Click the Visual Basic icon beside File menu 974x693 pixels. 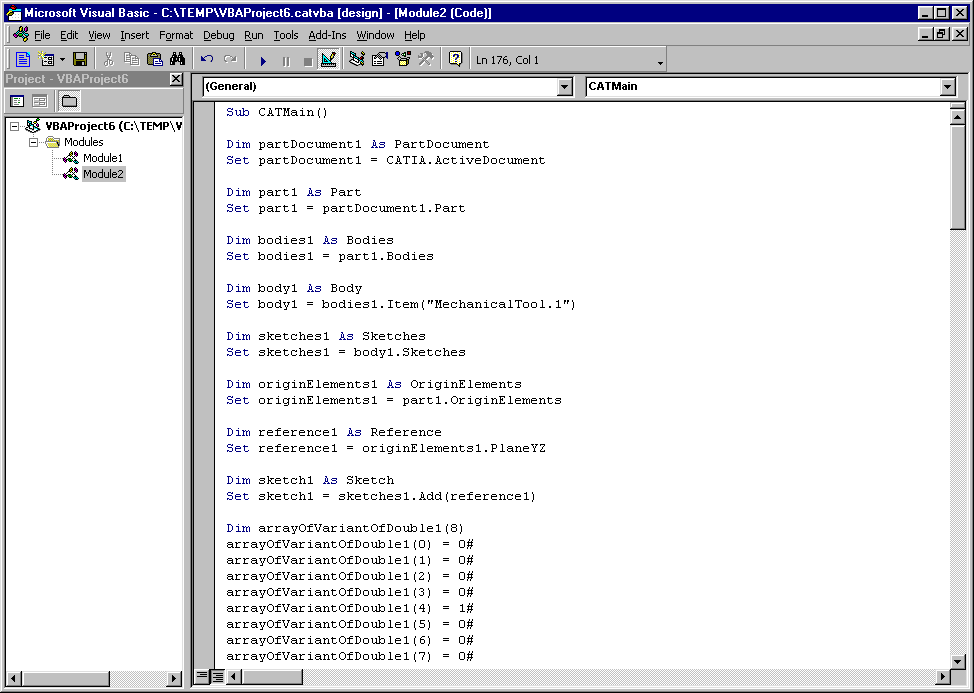(x=21, y=35)
